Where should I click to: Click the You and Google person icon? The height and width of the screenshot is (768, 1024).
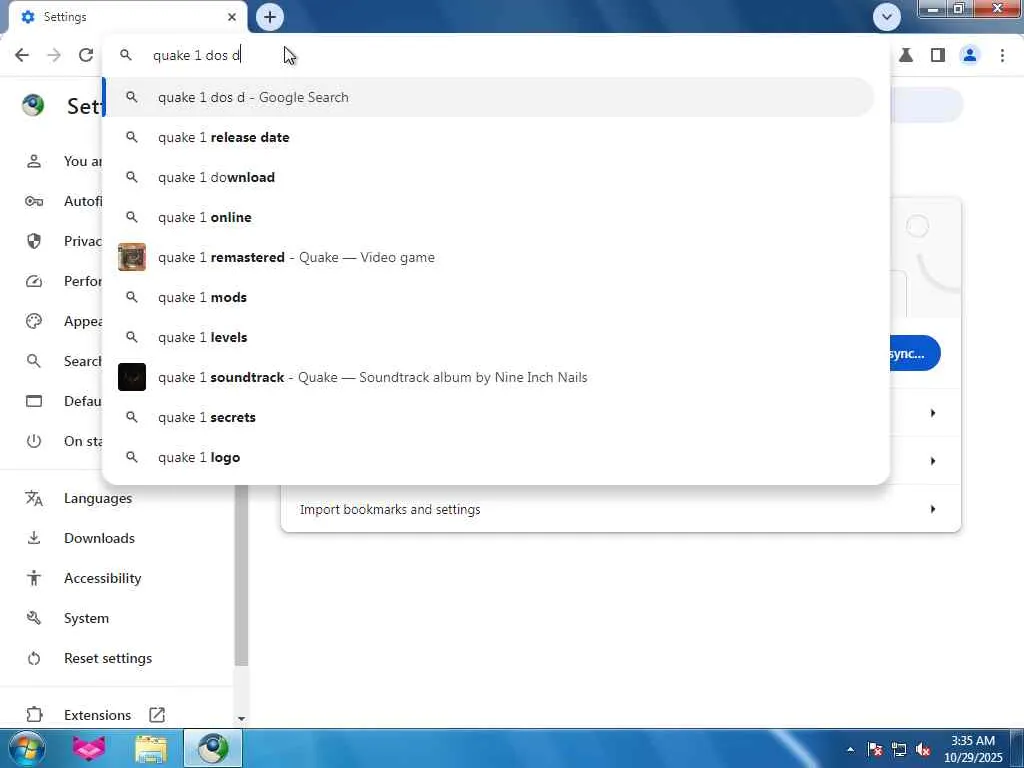click(34, 161)
